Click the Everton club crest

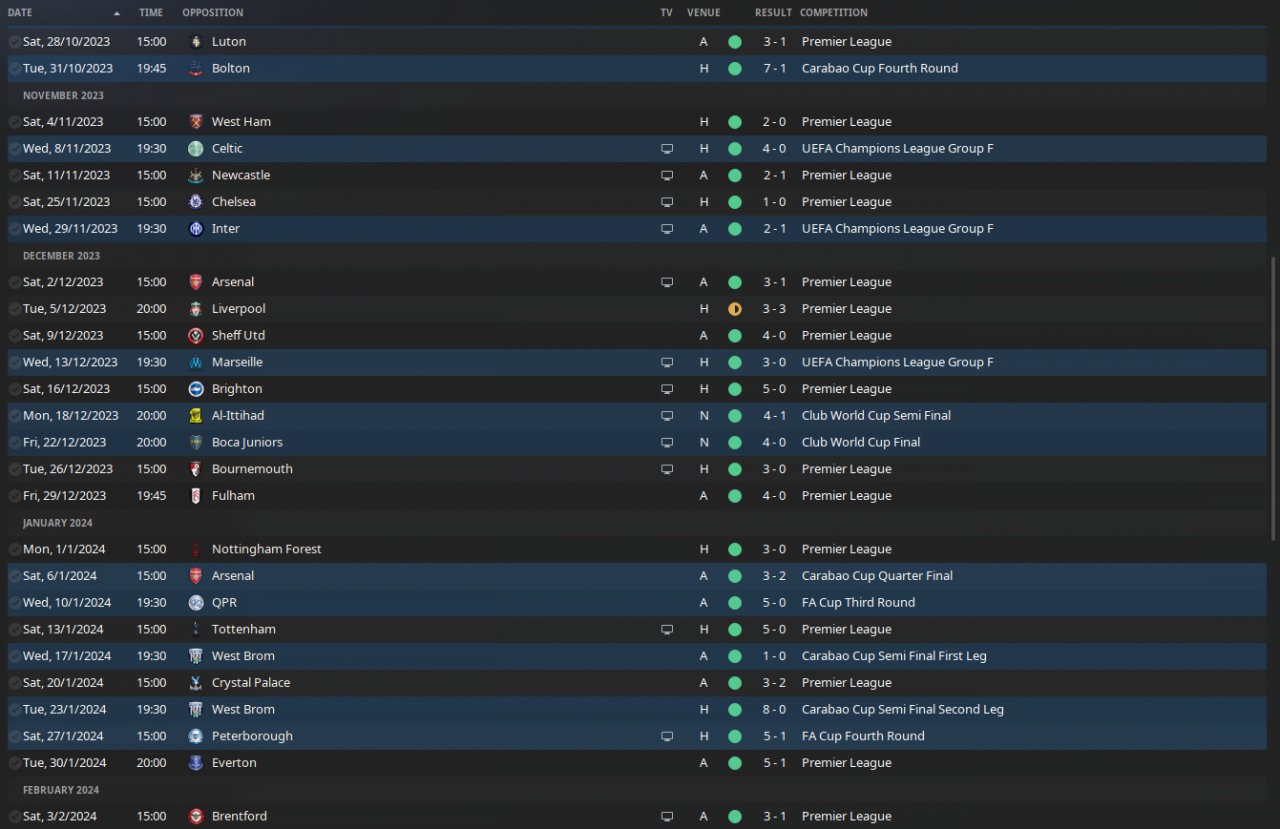195,763
